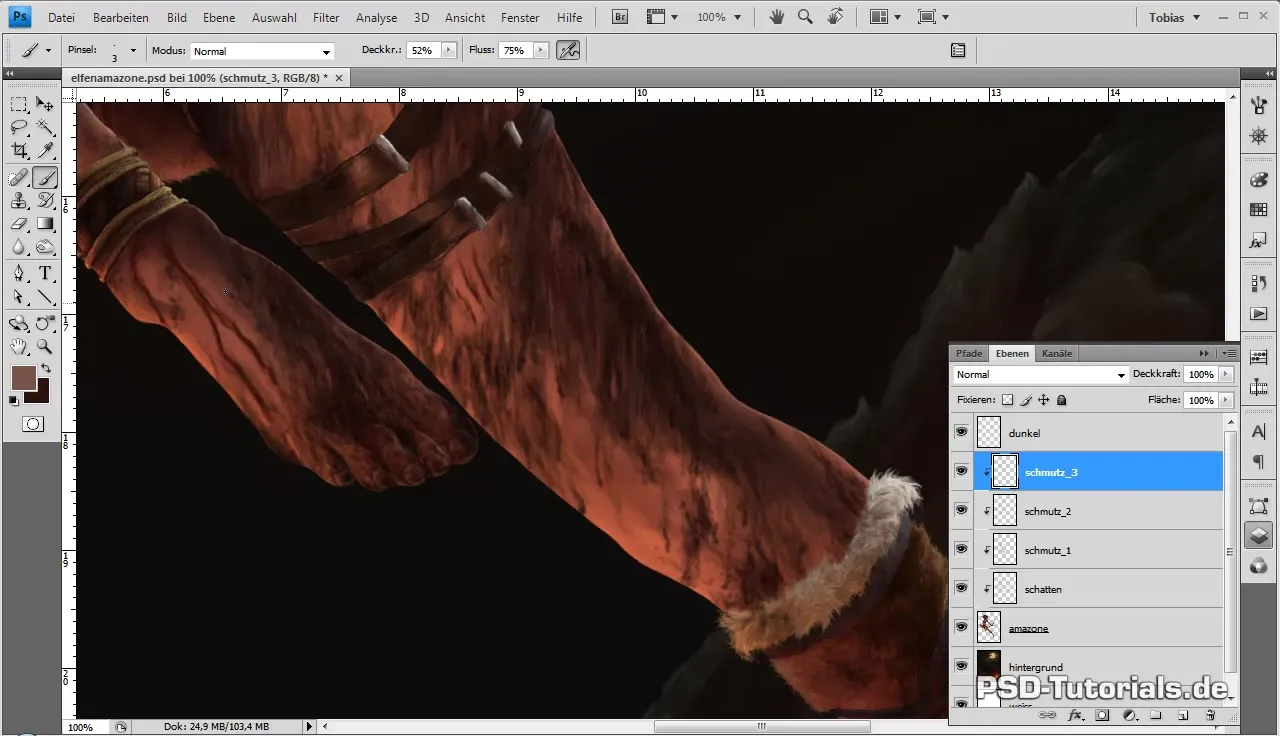Open the Datei menu
Viewport: 1280px width, 736px height.
tap(61, 18)
